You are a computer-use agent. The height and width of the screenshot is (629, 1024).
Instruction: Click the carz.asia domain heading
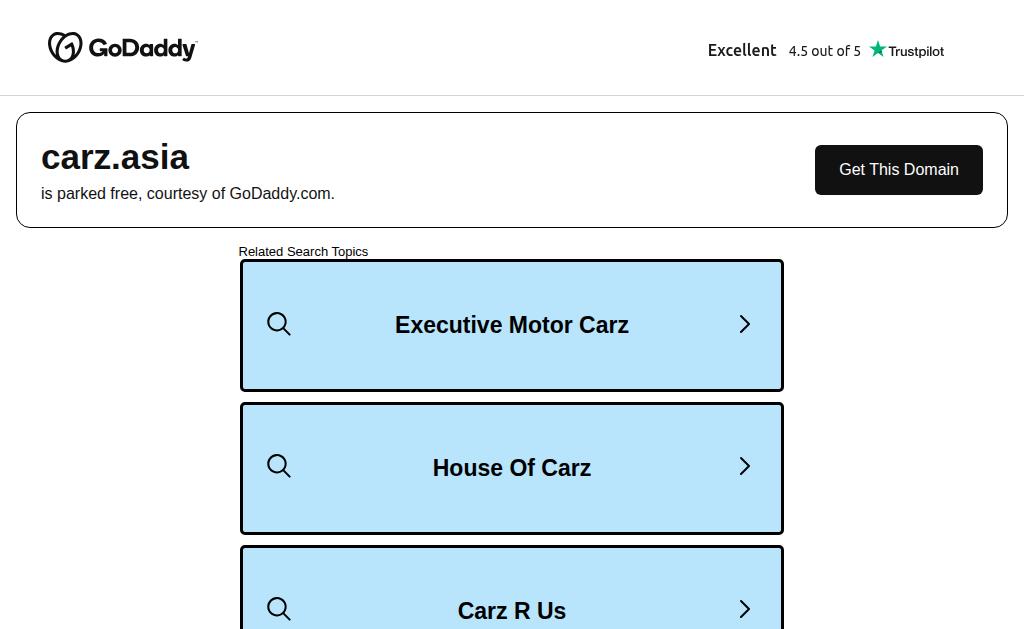tap(115, 157)
